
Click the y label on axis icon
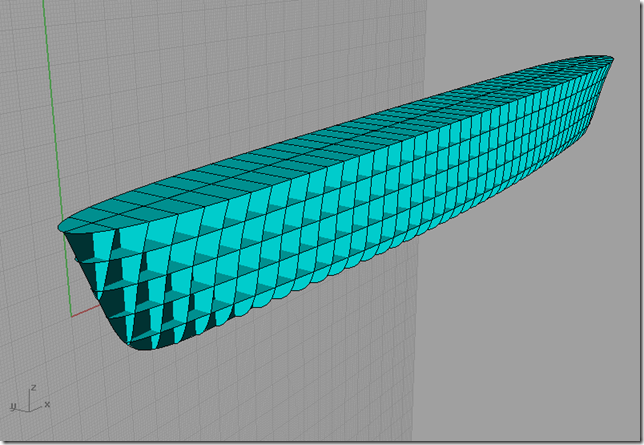coord(13,408)
